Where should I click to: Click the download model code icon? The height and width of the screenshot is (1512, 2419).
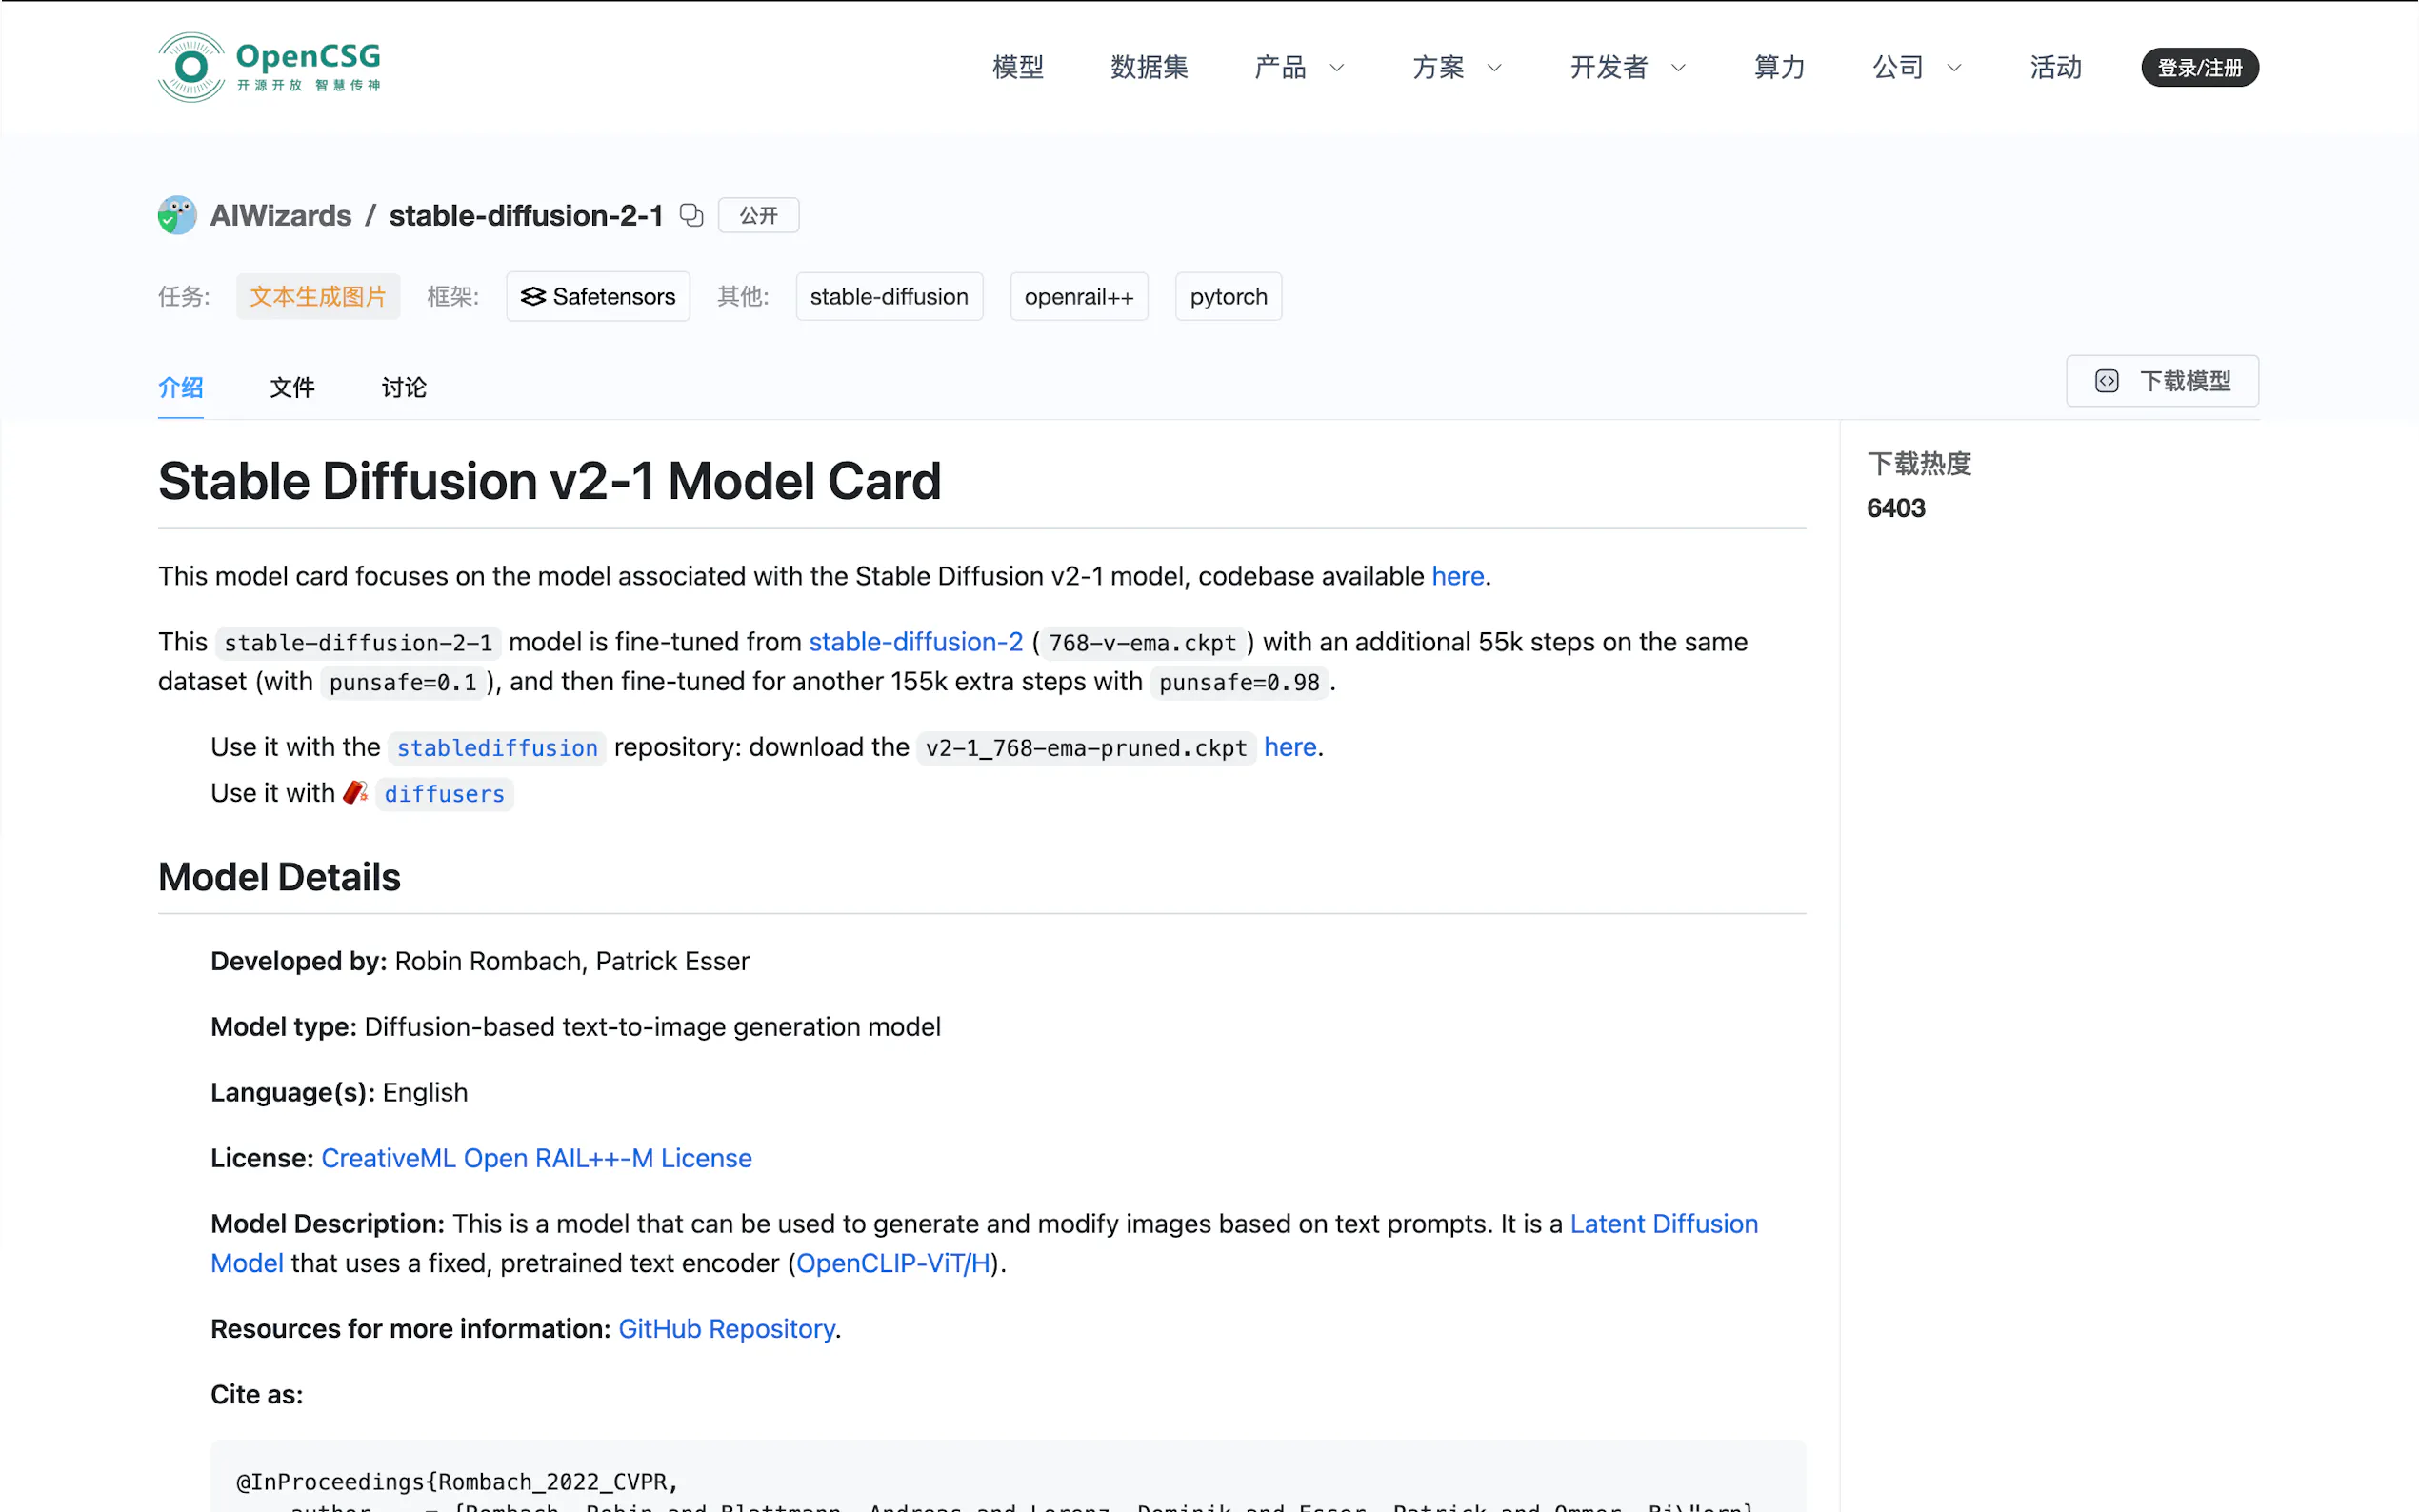pos(2106,381)
